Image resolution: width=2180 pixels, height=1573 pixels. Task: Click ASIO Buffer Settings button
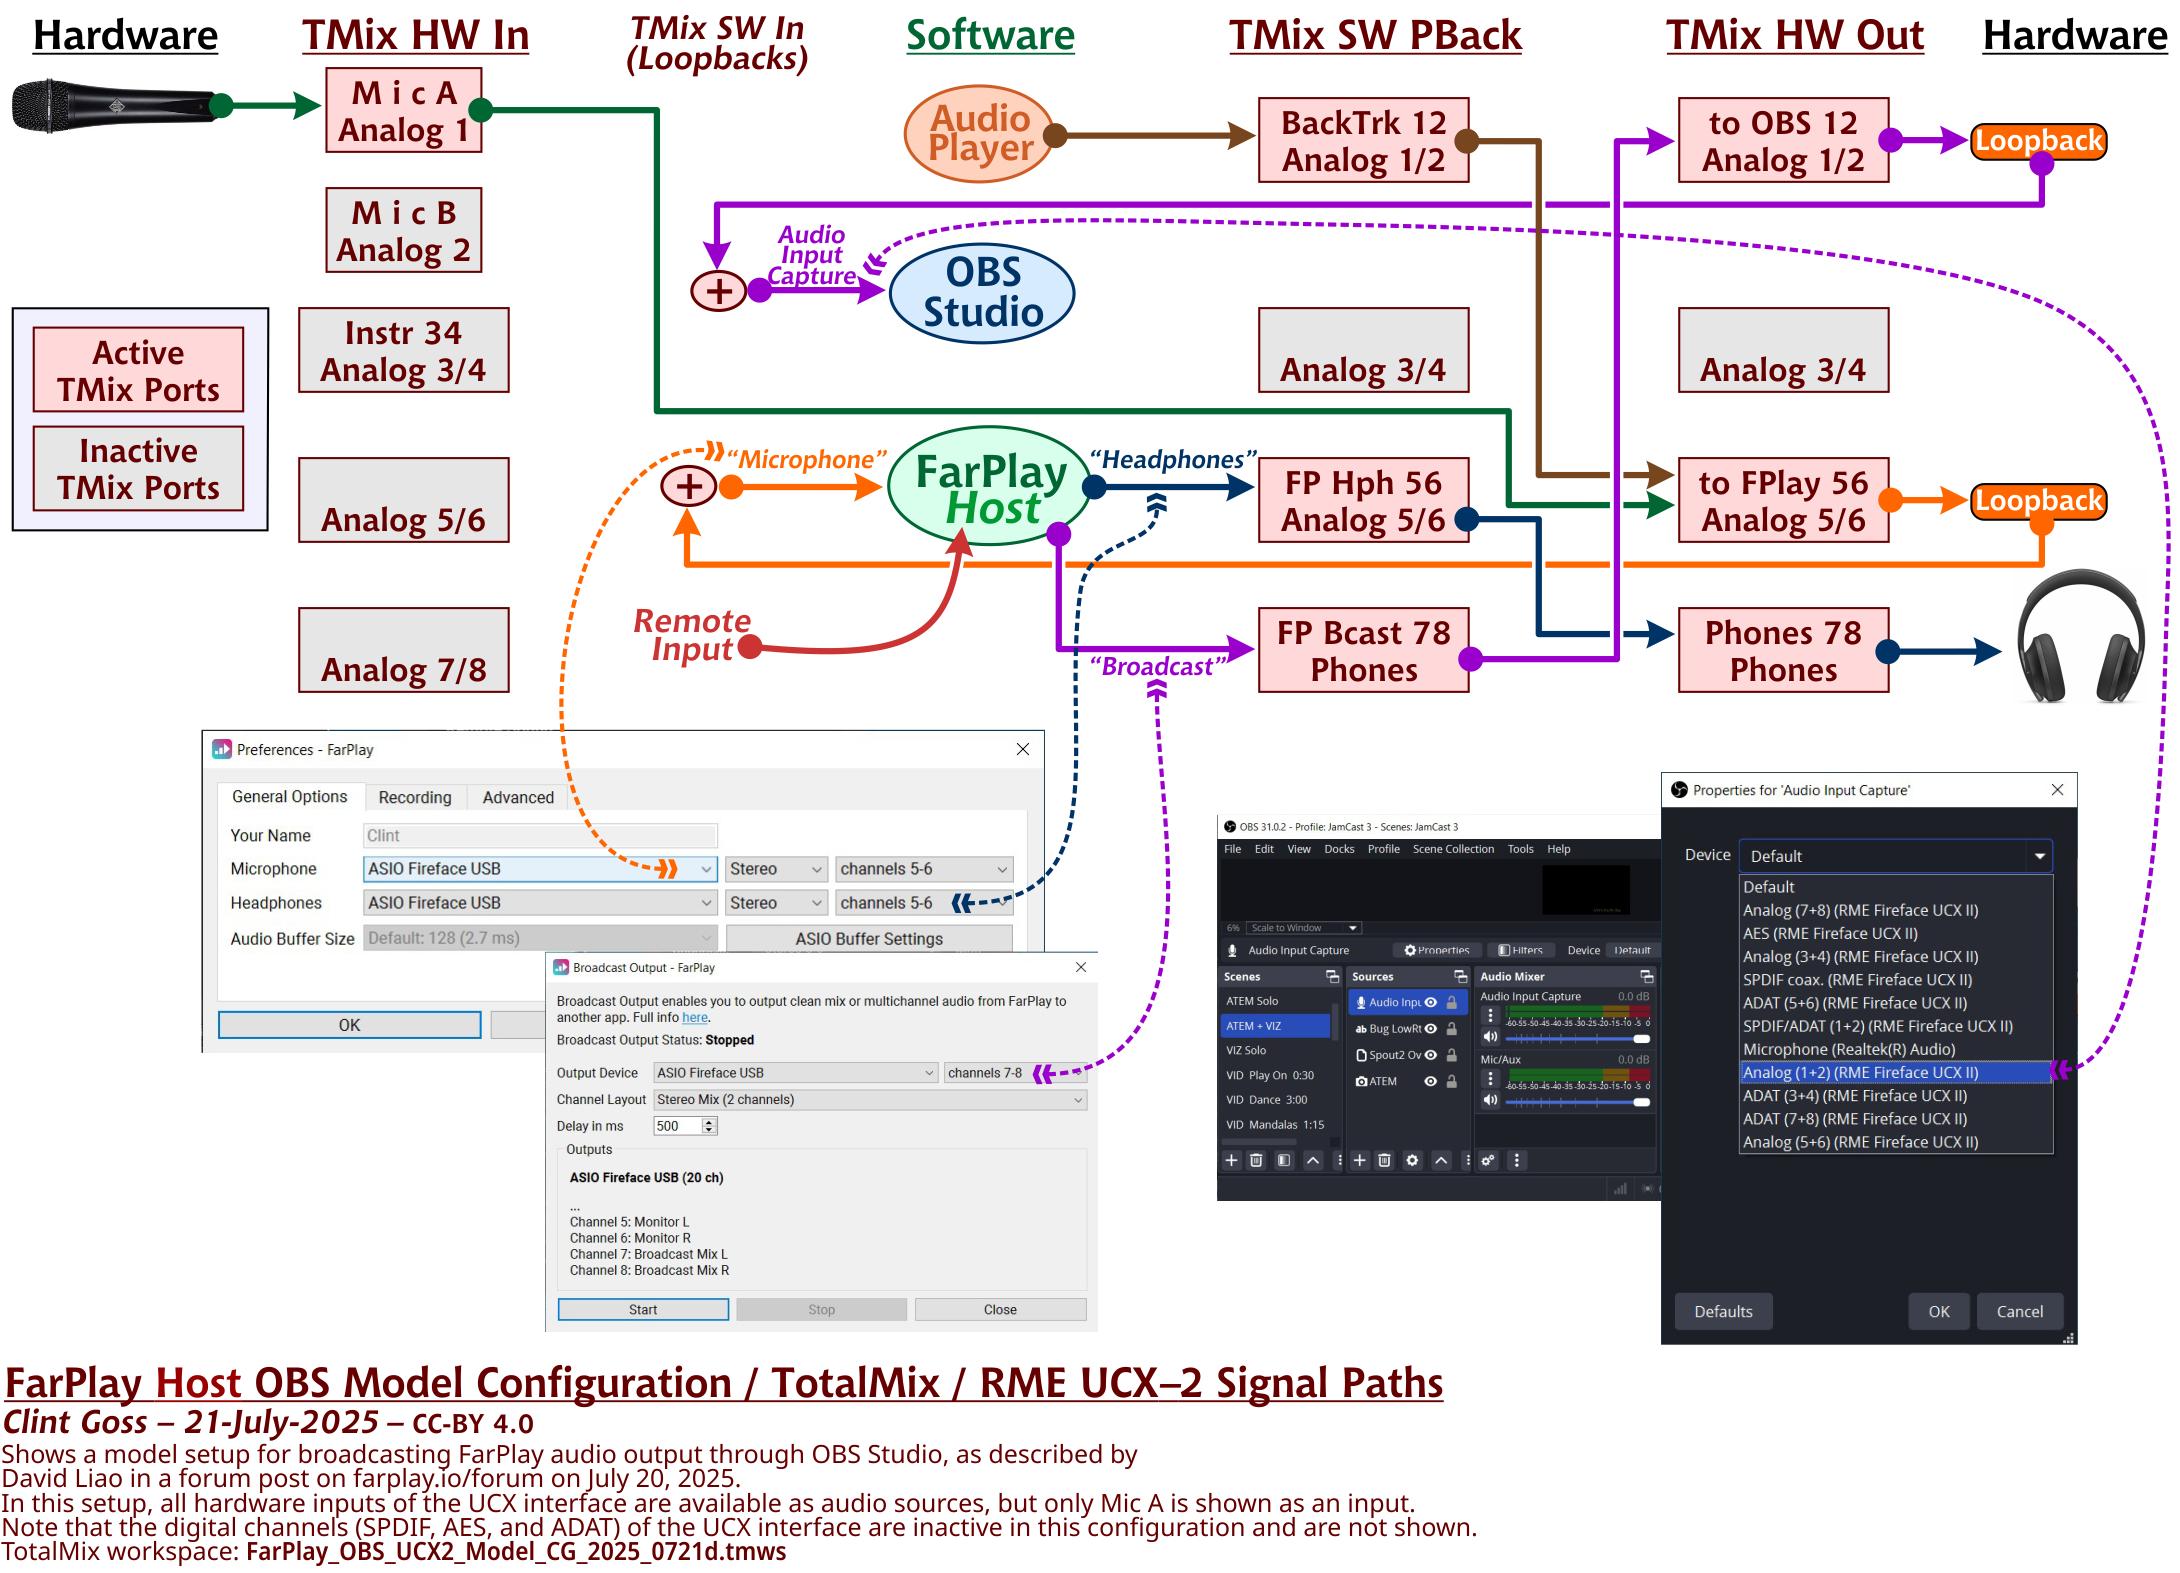pyautogui.click(x=869, y=940)
